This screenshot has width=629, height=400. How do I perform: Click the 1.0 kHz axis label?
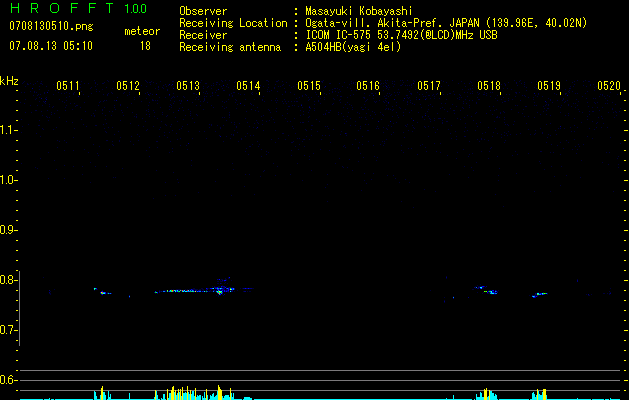[x=8, y=180]
